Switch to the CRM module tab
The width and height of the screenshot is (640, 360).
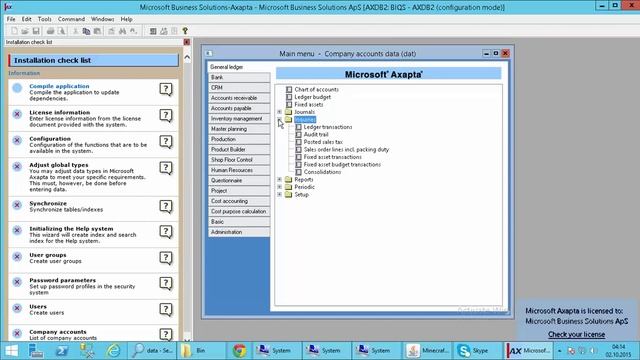pyautogui.click(x=239, y=88)
